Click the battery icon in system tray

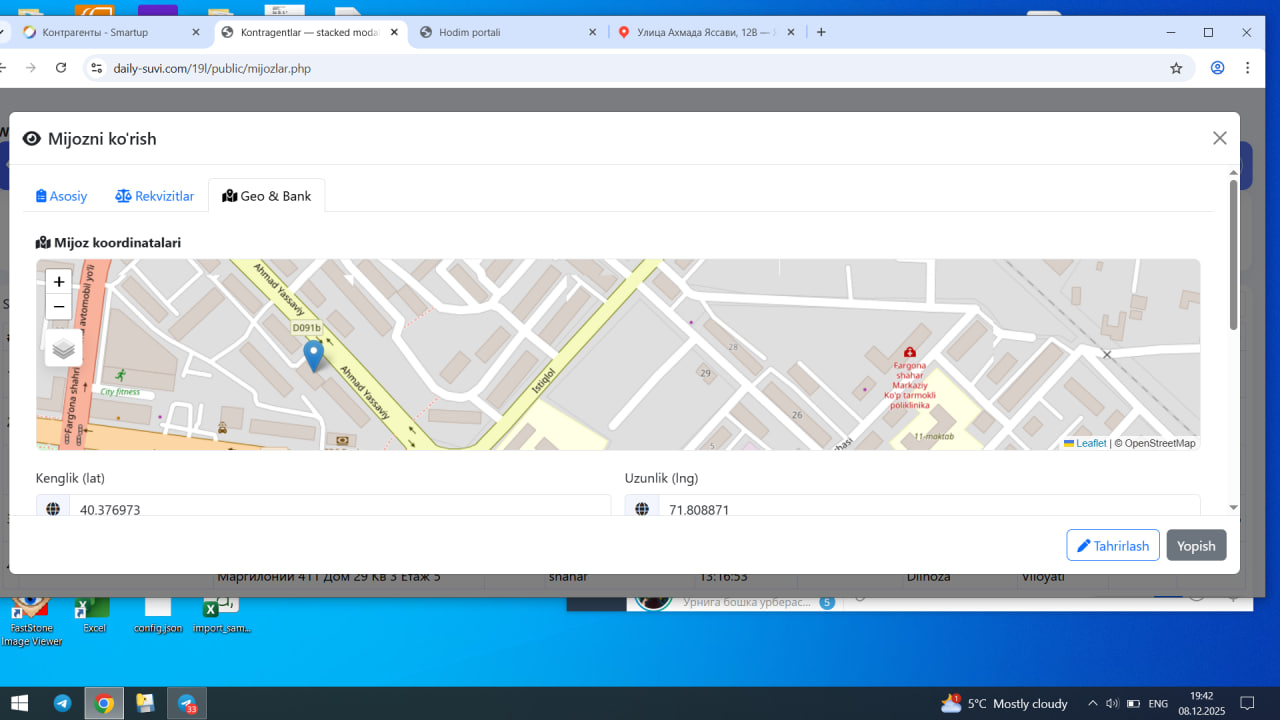pos(1131,703)
